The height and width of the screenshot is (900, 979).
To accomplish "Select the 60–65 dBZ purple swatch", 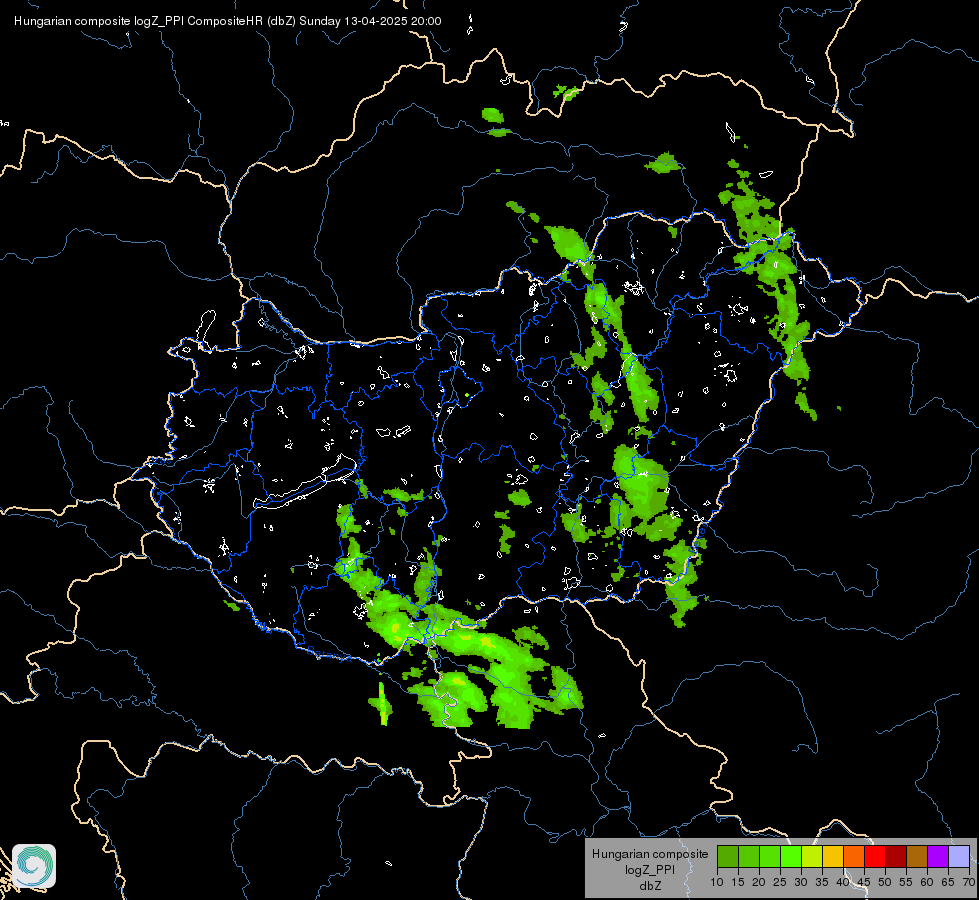I will 938,856.
